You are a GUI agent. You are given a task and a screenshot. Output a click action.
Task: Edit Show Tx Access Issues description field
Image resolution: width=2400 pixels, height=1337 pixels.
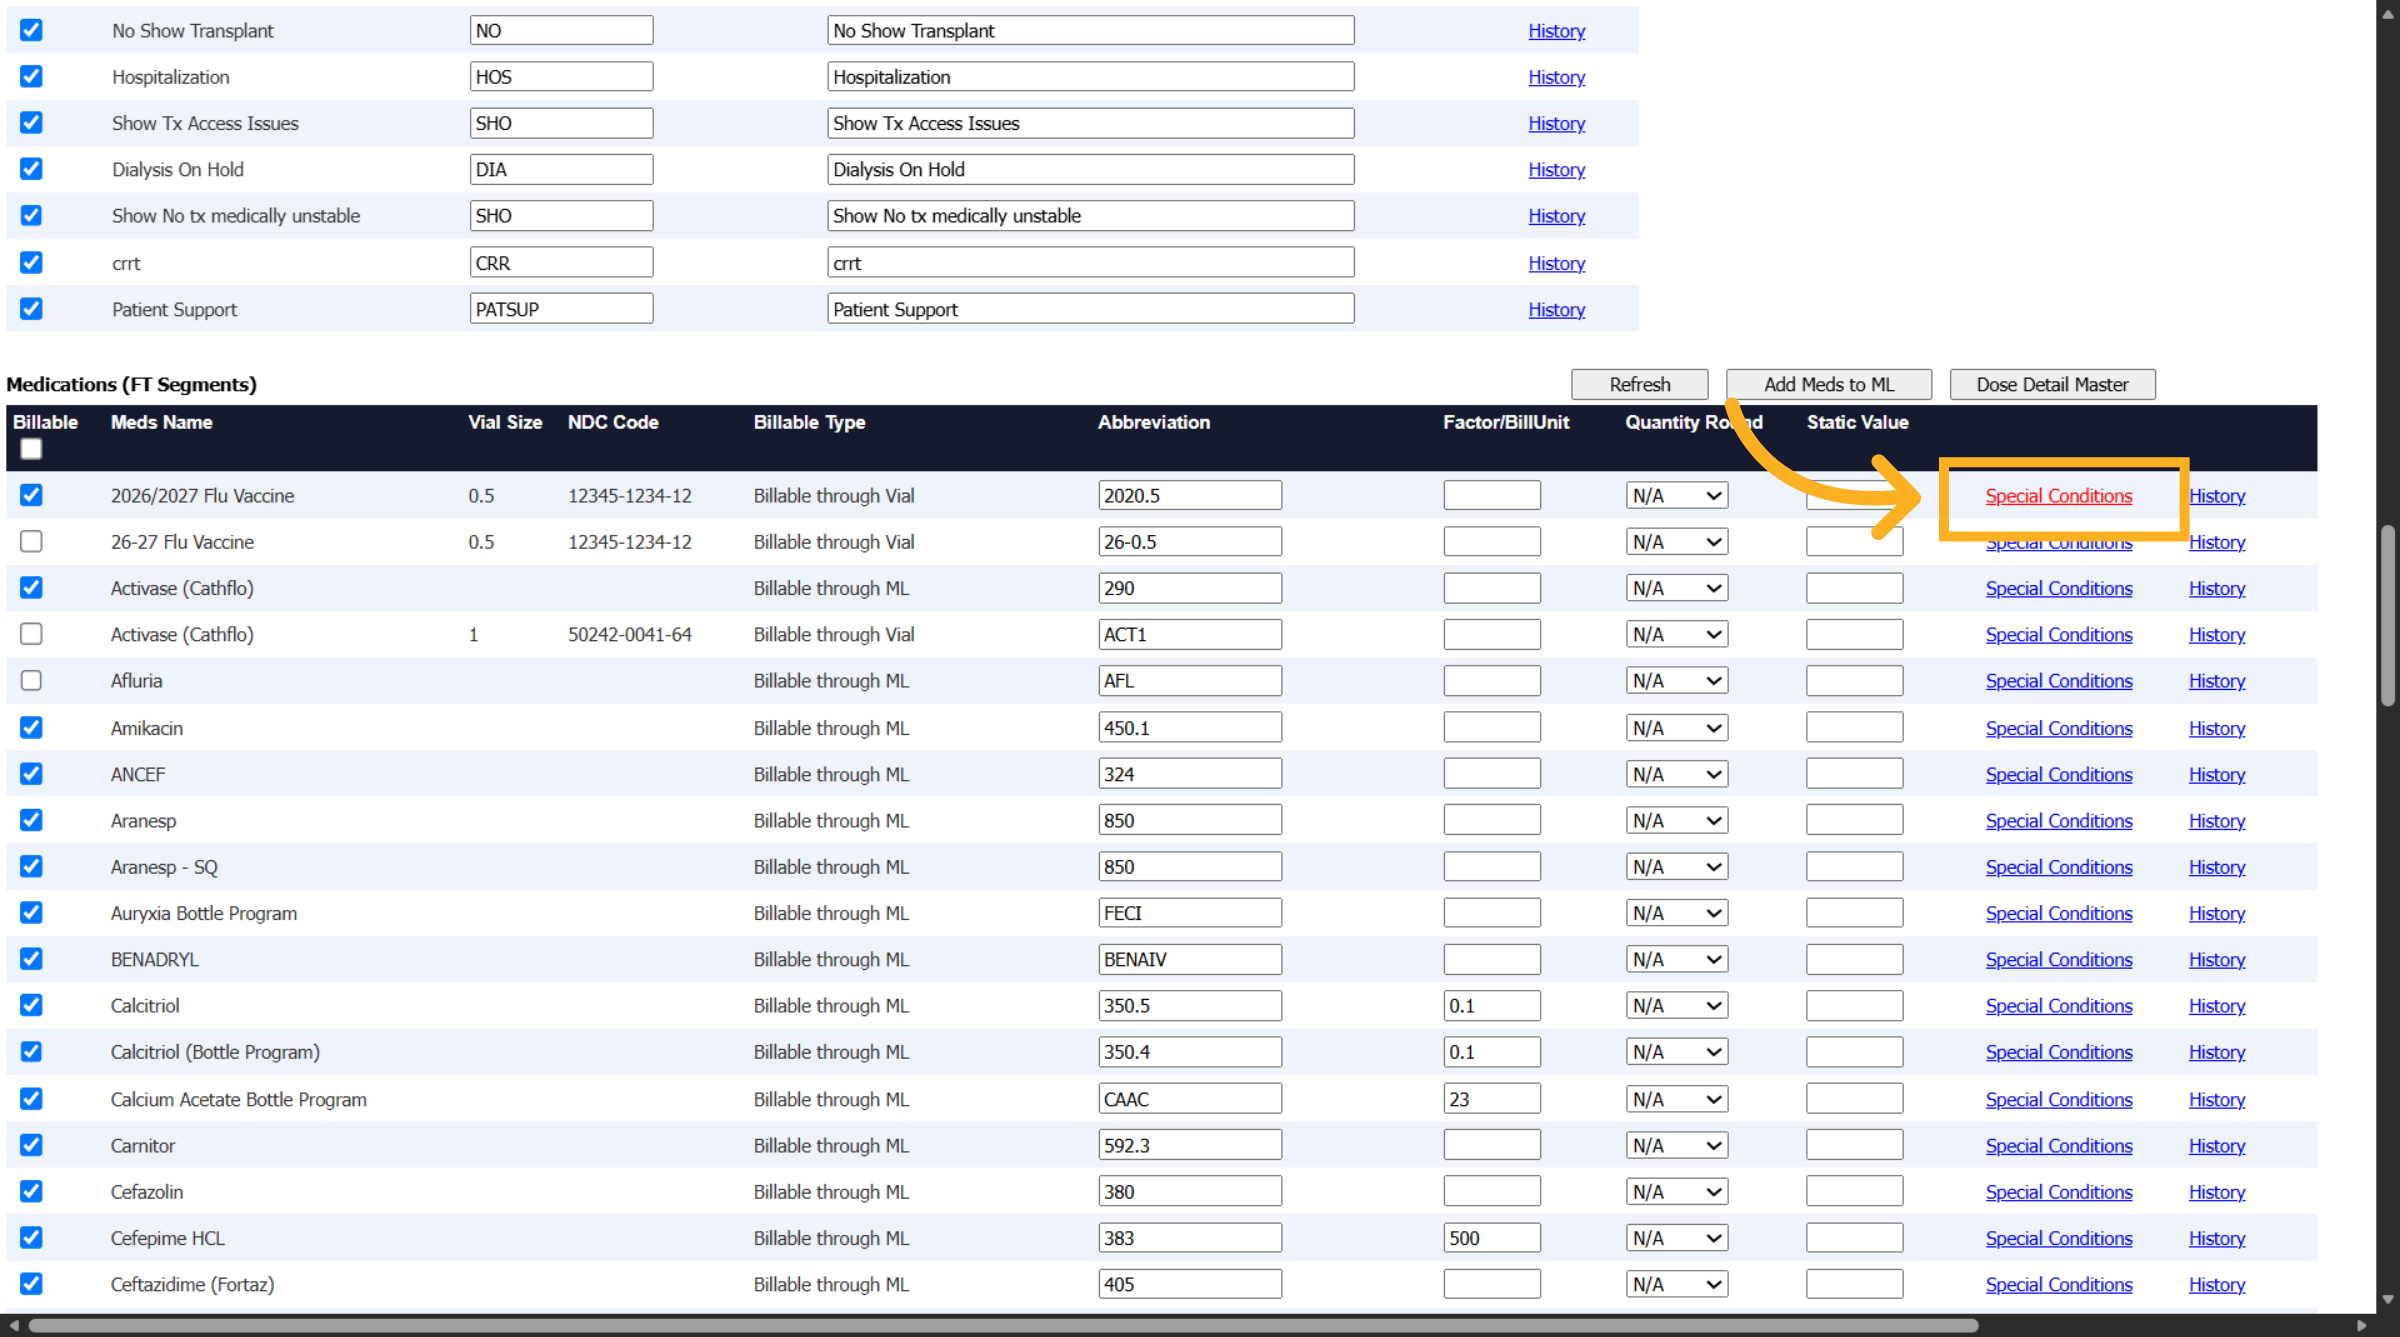point(1091,123)
